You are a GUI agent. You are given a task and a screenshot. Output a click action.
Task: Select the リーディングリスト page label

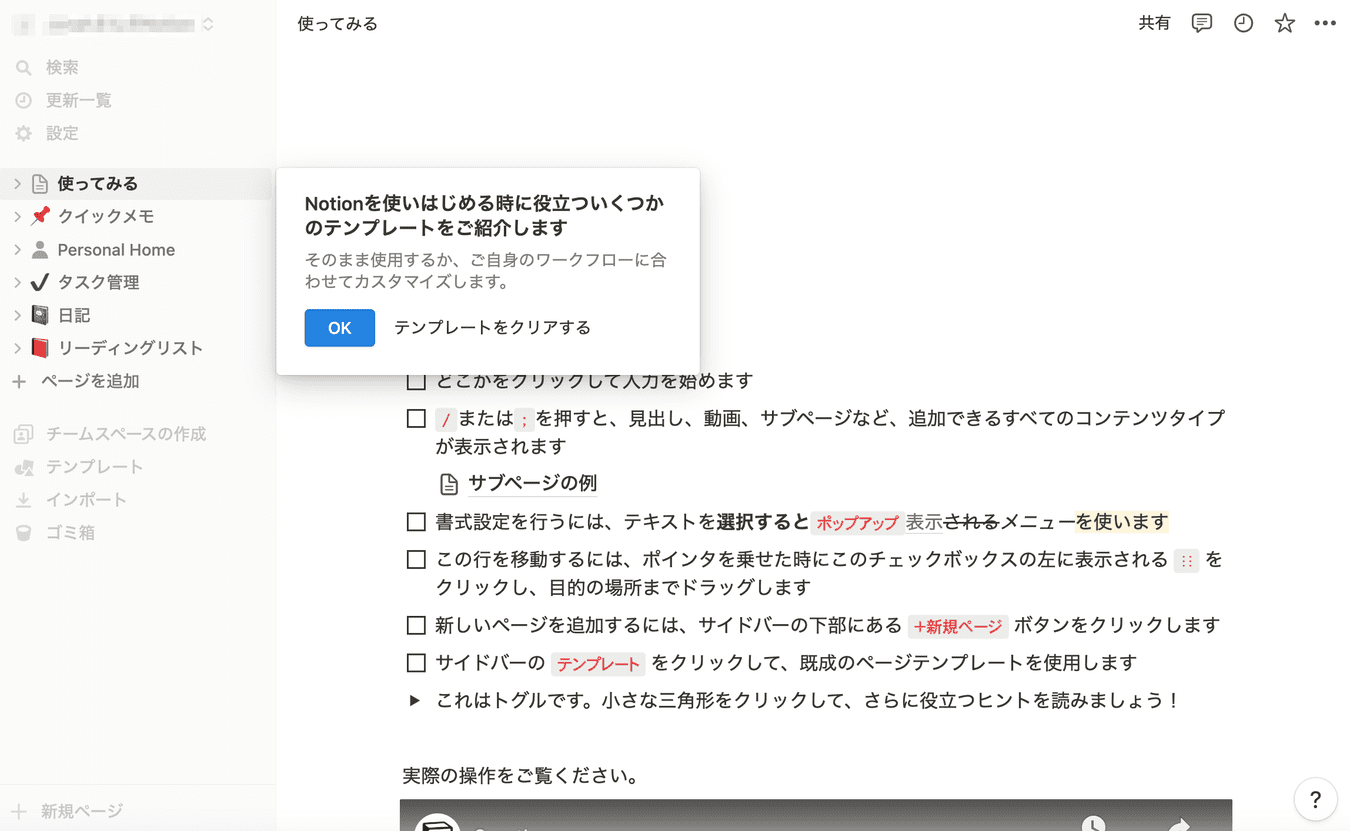[x=130, y=349]
